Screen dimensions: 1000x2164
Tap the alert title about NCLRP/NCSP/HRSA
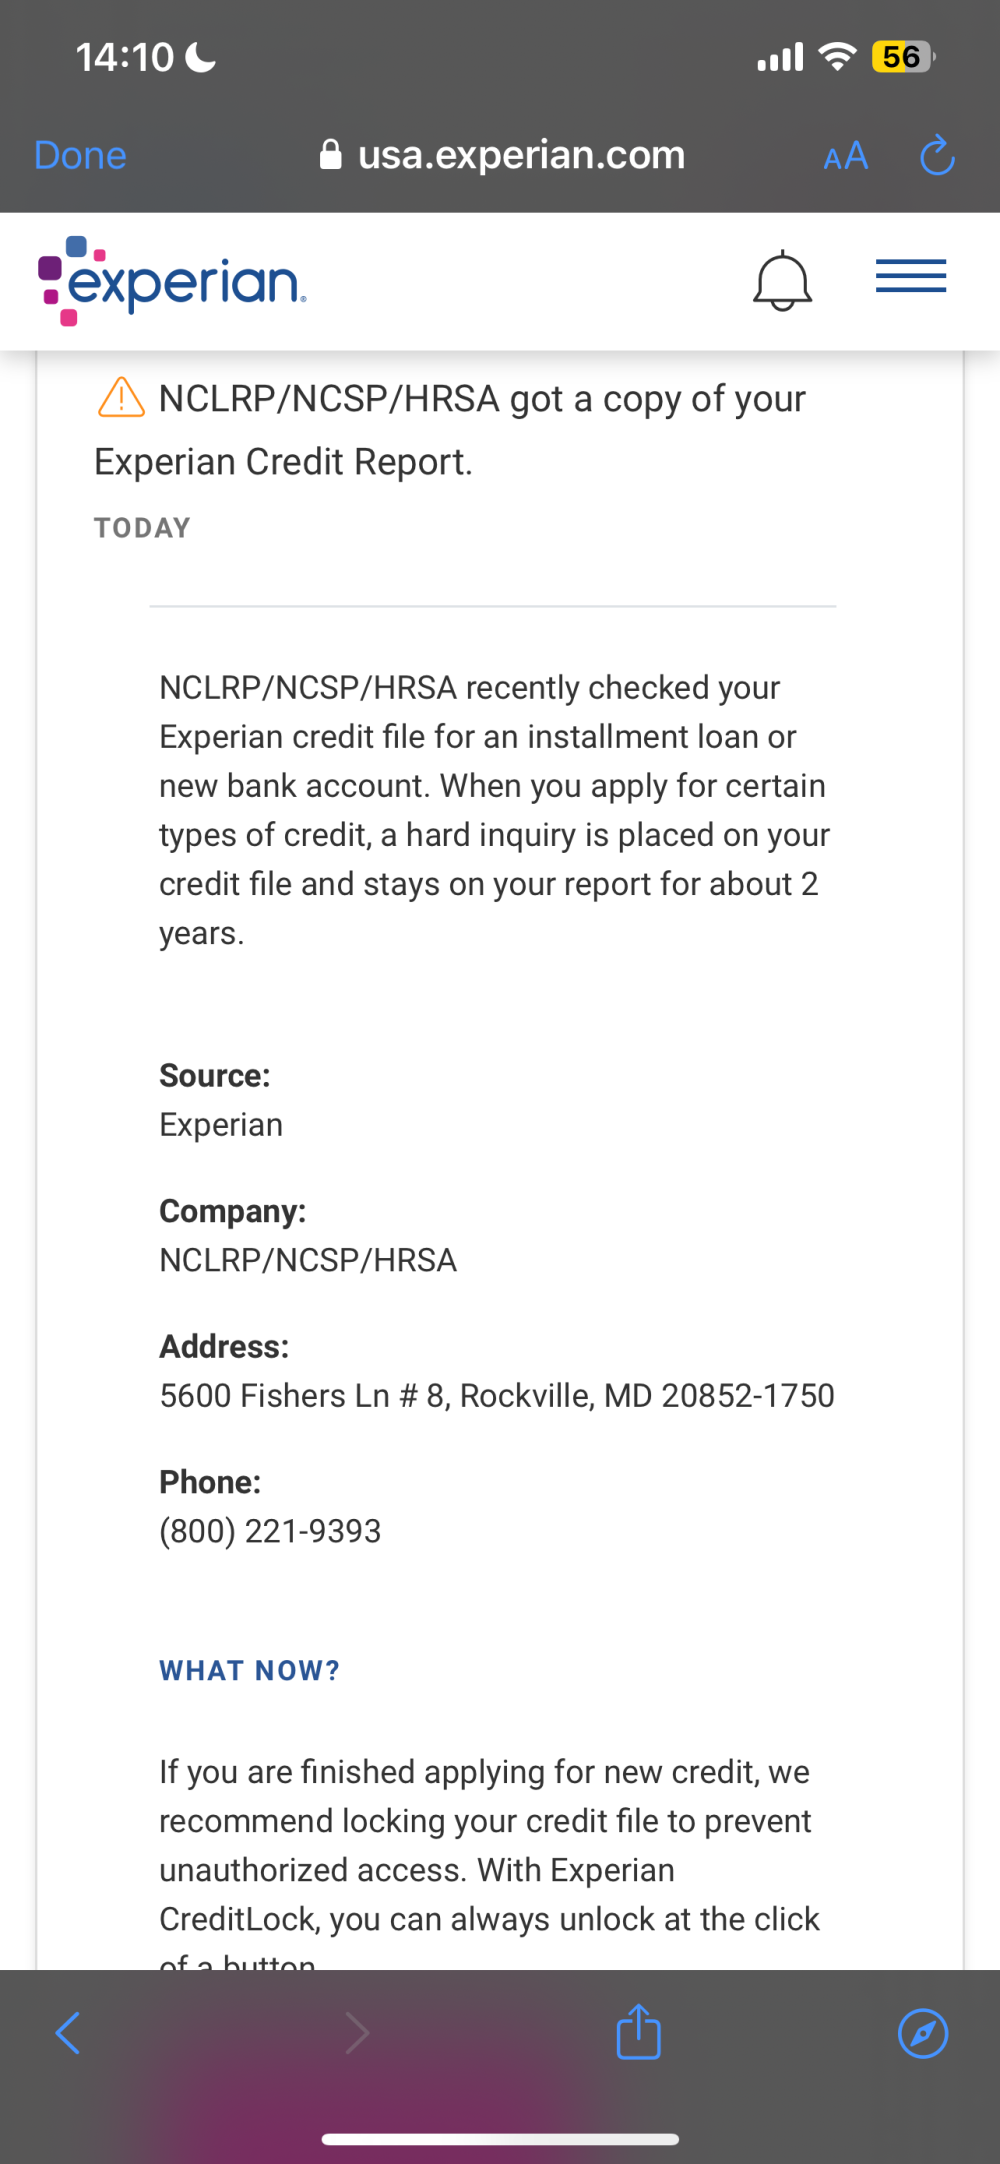[450, 430]
